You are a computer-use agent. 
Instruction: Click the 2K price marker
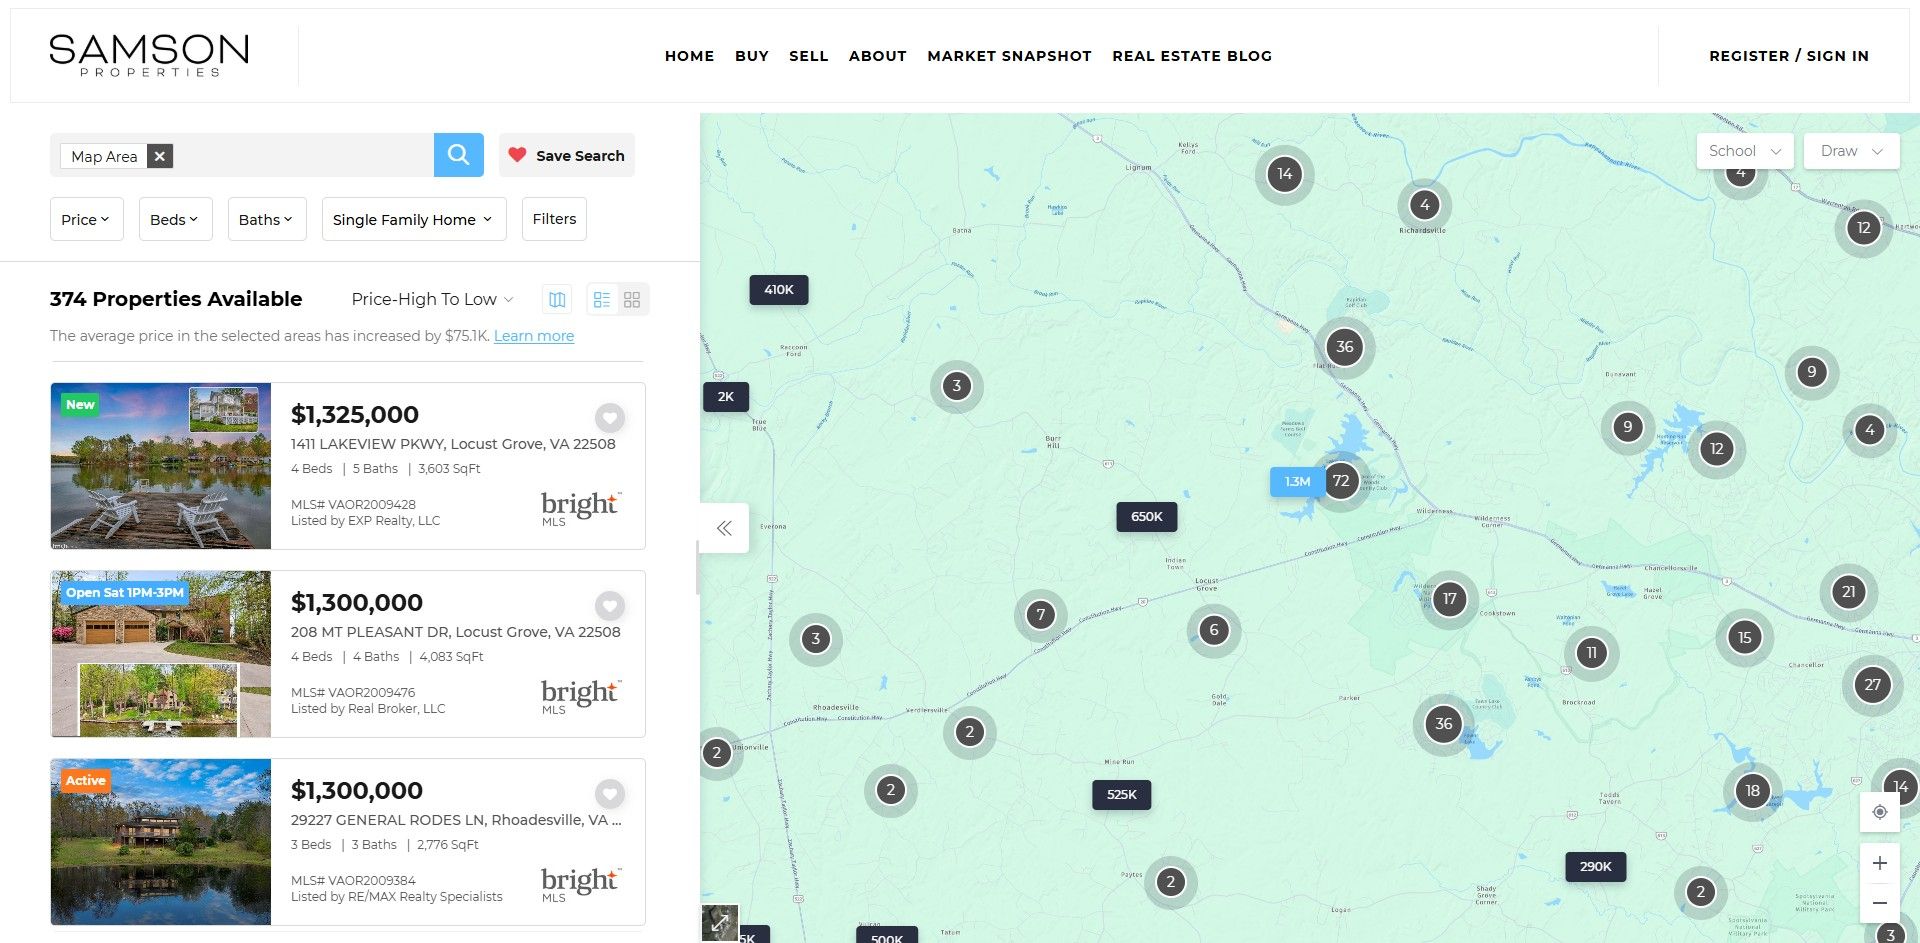(726, 397)
